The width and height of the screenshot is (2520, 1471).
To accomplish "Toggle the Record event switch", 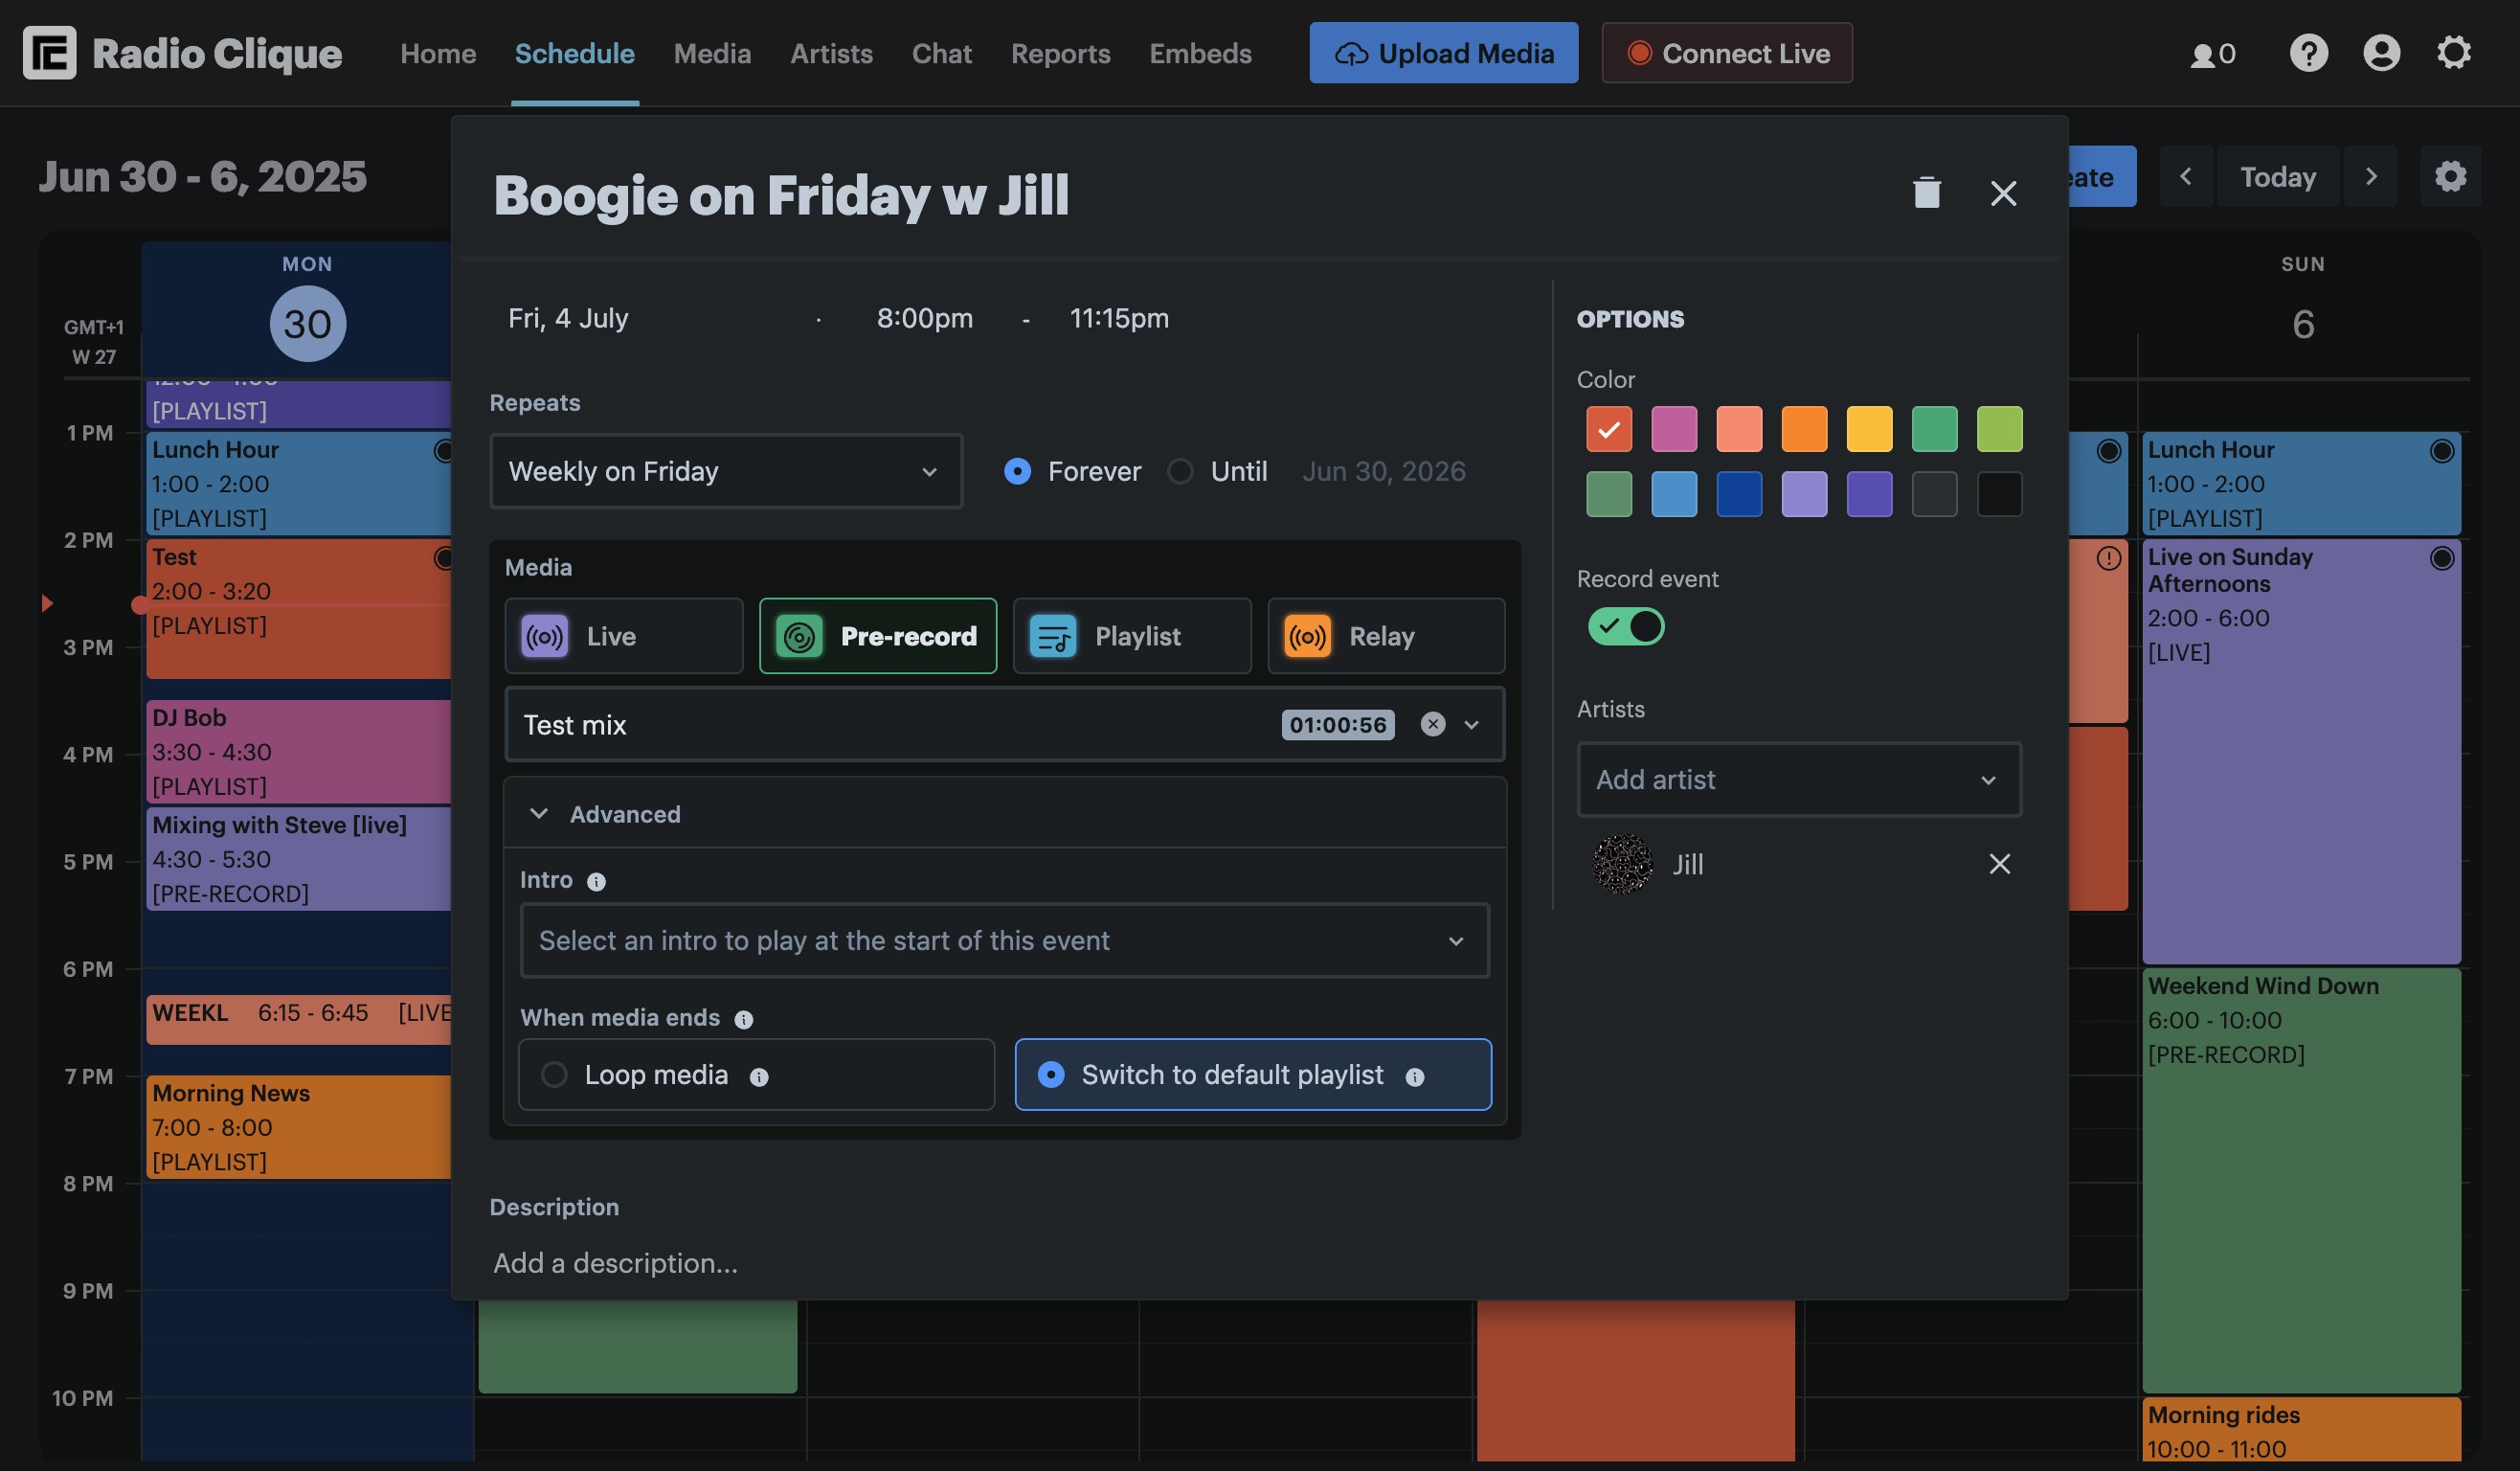I will (x=1626, y=627).
